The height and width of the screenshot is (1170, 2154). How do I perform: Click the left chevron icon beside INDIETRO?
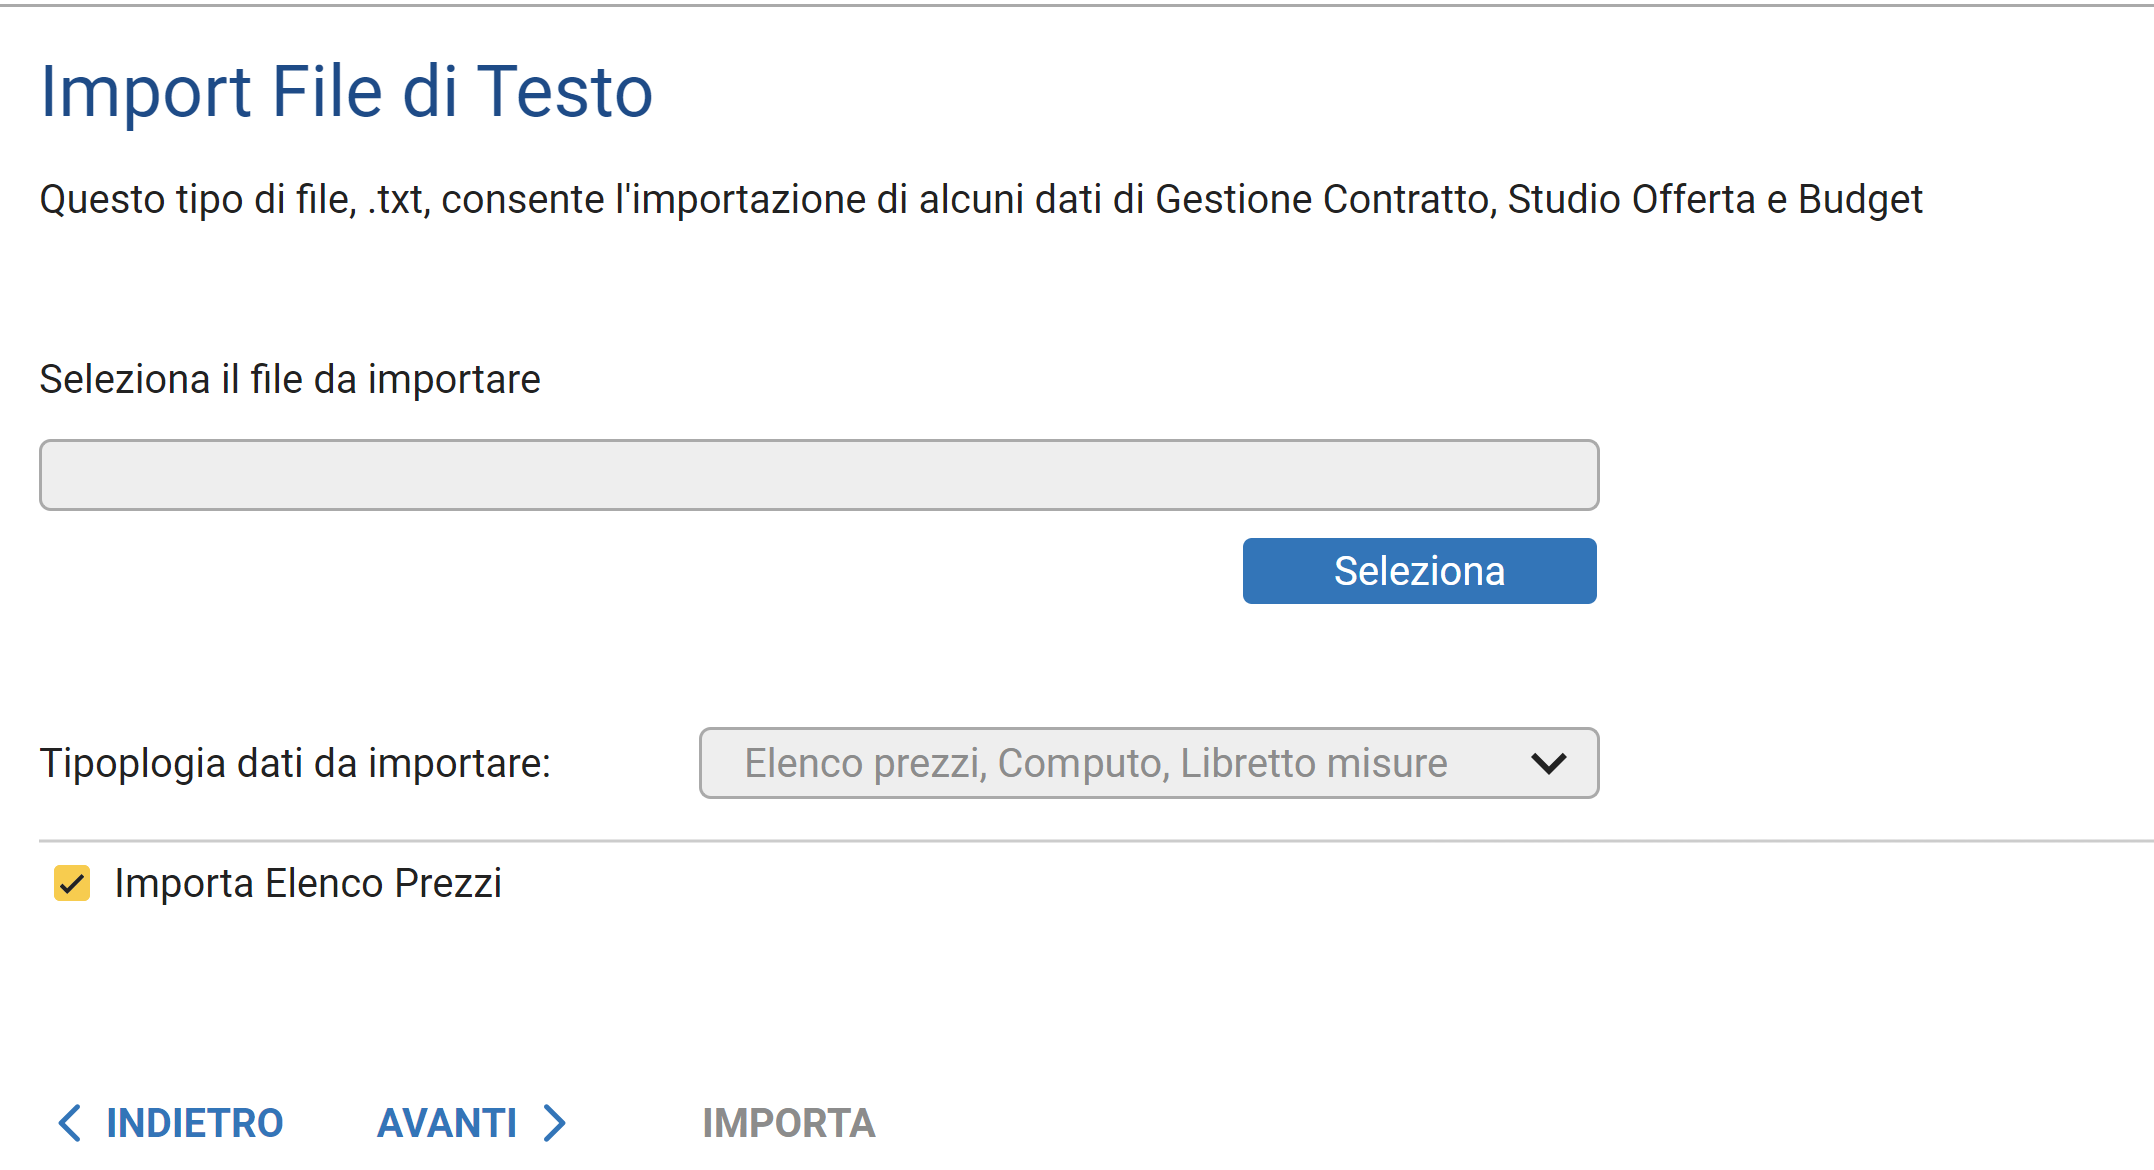click(x=69, y=1123)
